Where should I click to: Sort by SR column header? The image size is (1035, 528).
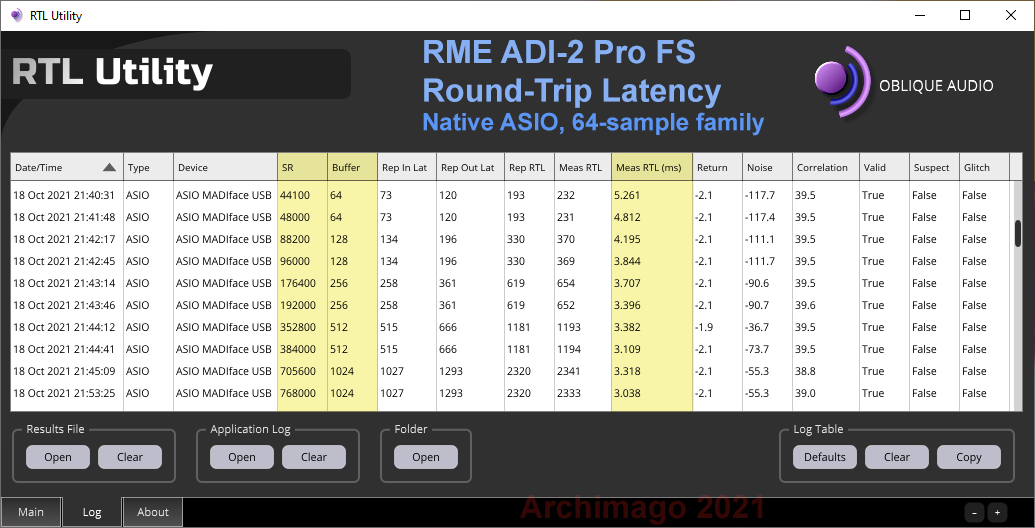(302, 168)
